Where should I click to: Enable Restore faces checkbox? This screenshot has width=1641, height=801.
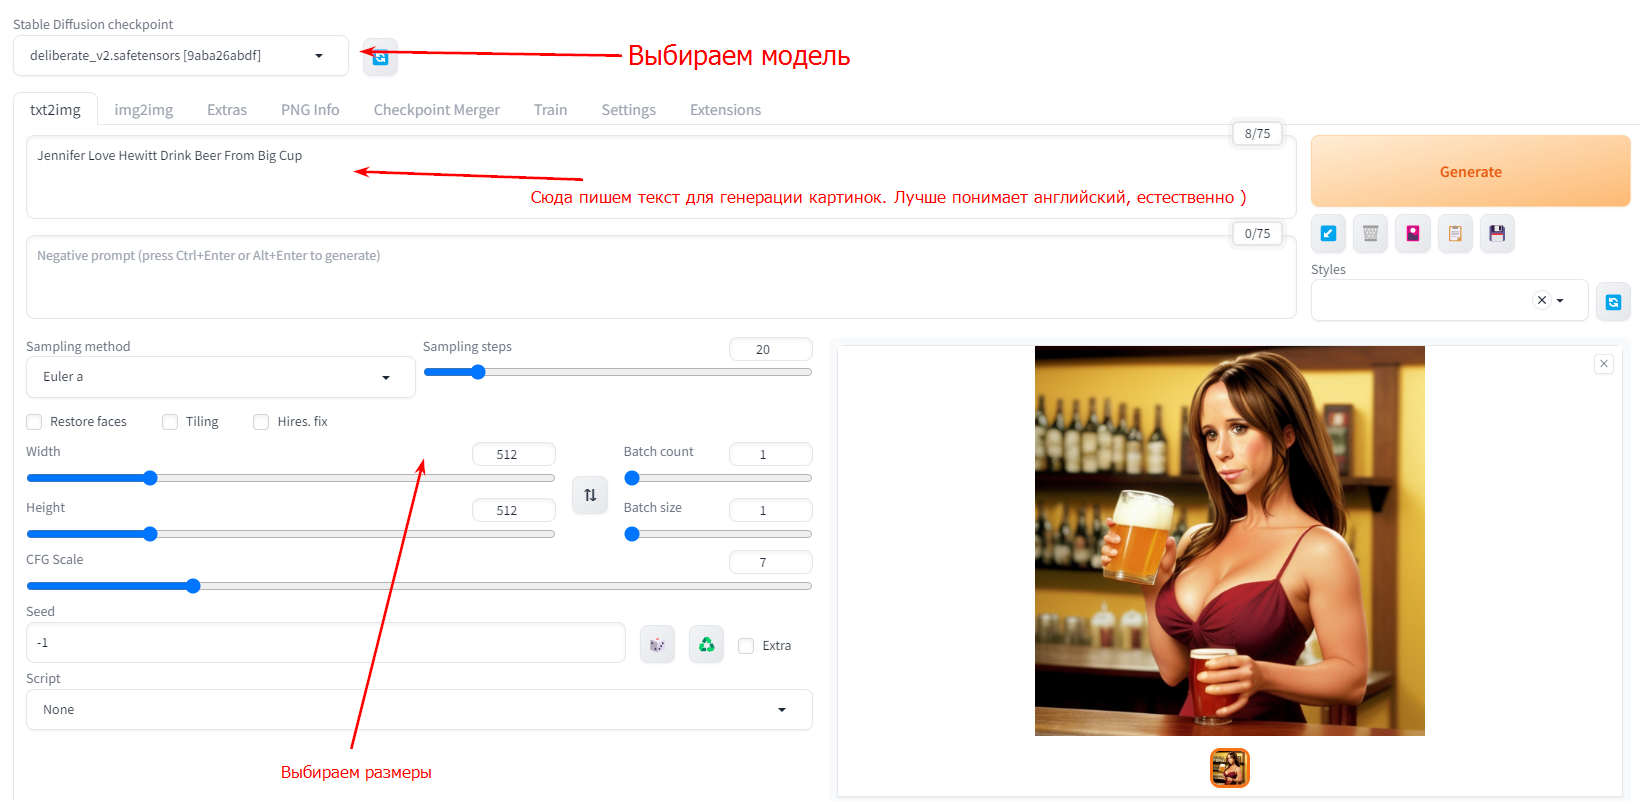[34, 422]
